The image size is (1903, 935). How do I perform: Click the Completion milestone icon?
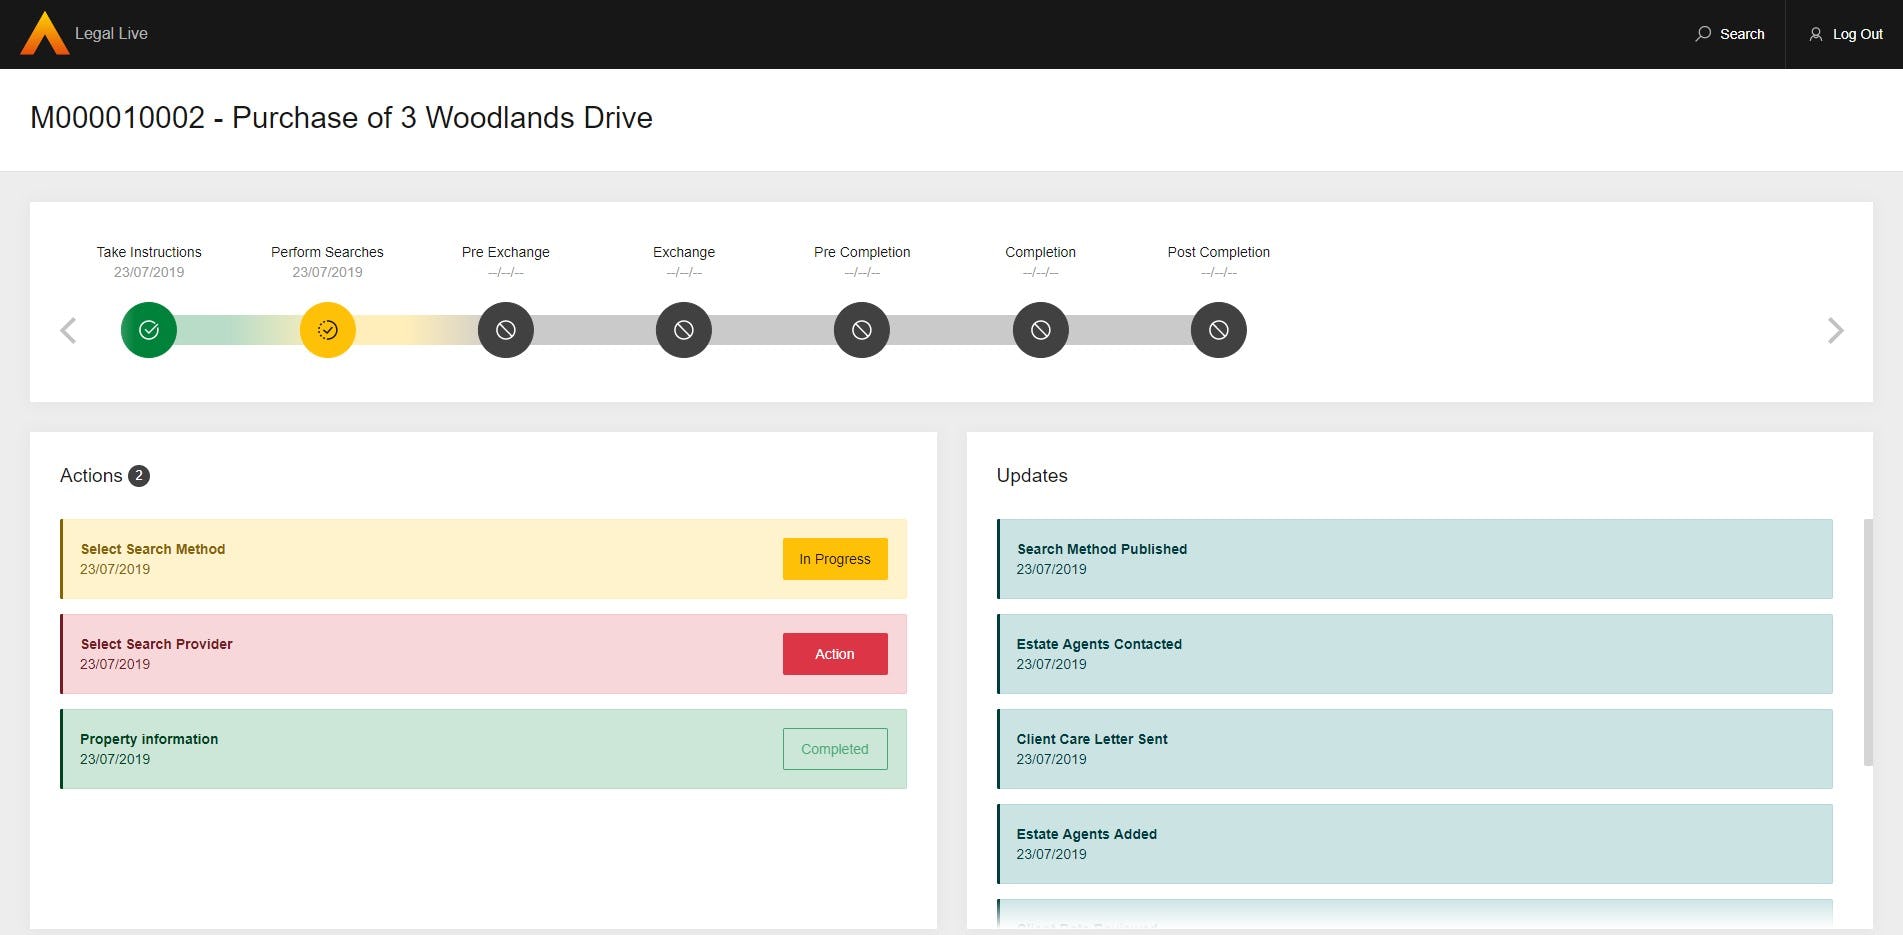(1040, 329)
